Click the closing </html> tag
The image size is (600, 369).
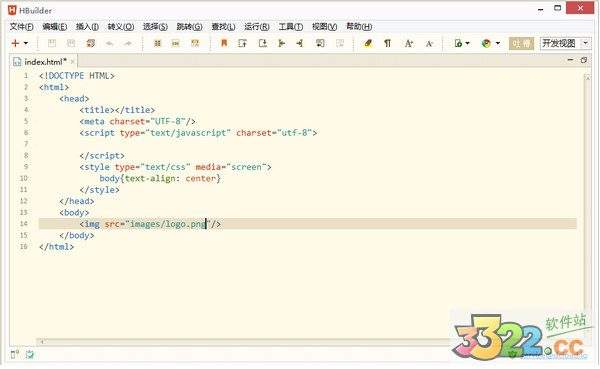(56, 247)
